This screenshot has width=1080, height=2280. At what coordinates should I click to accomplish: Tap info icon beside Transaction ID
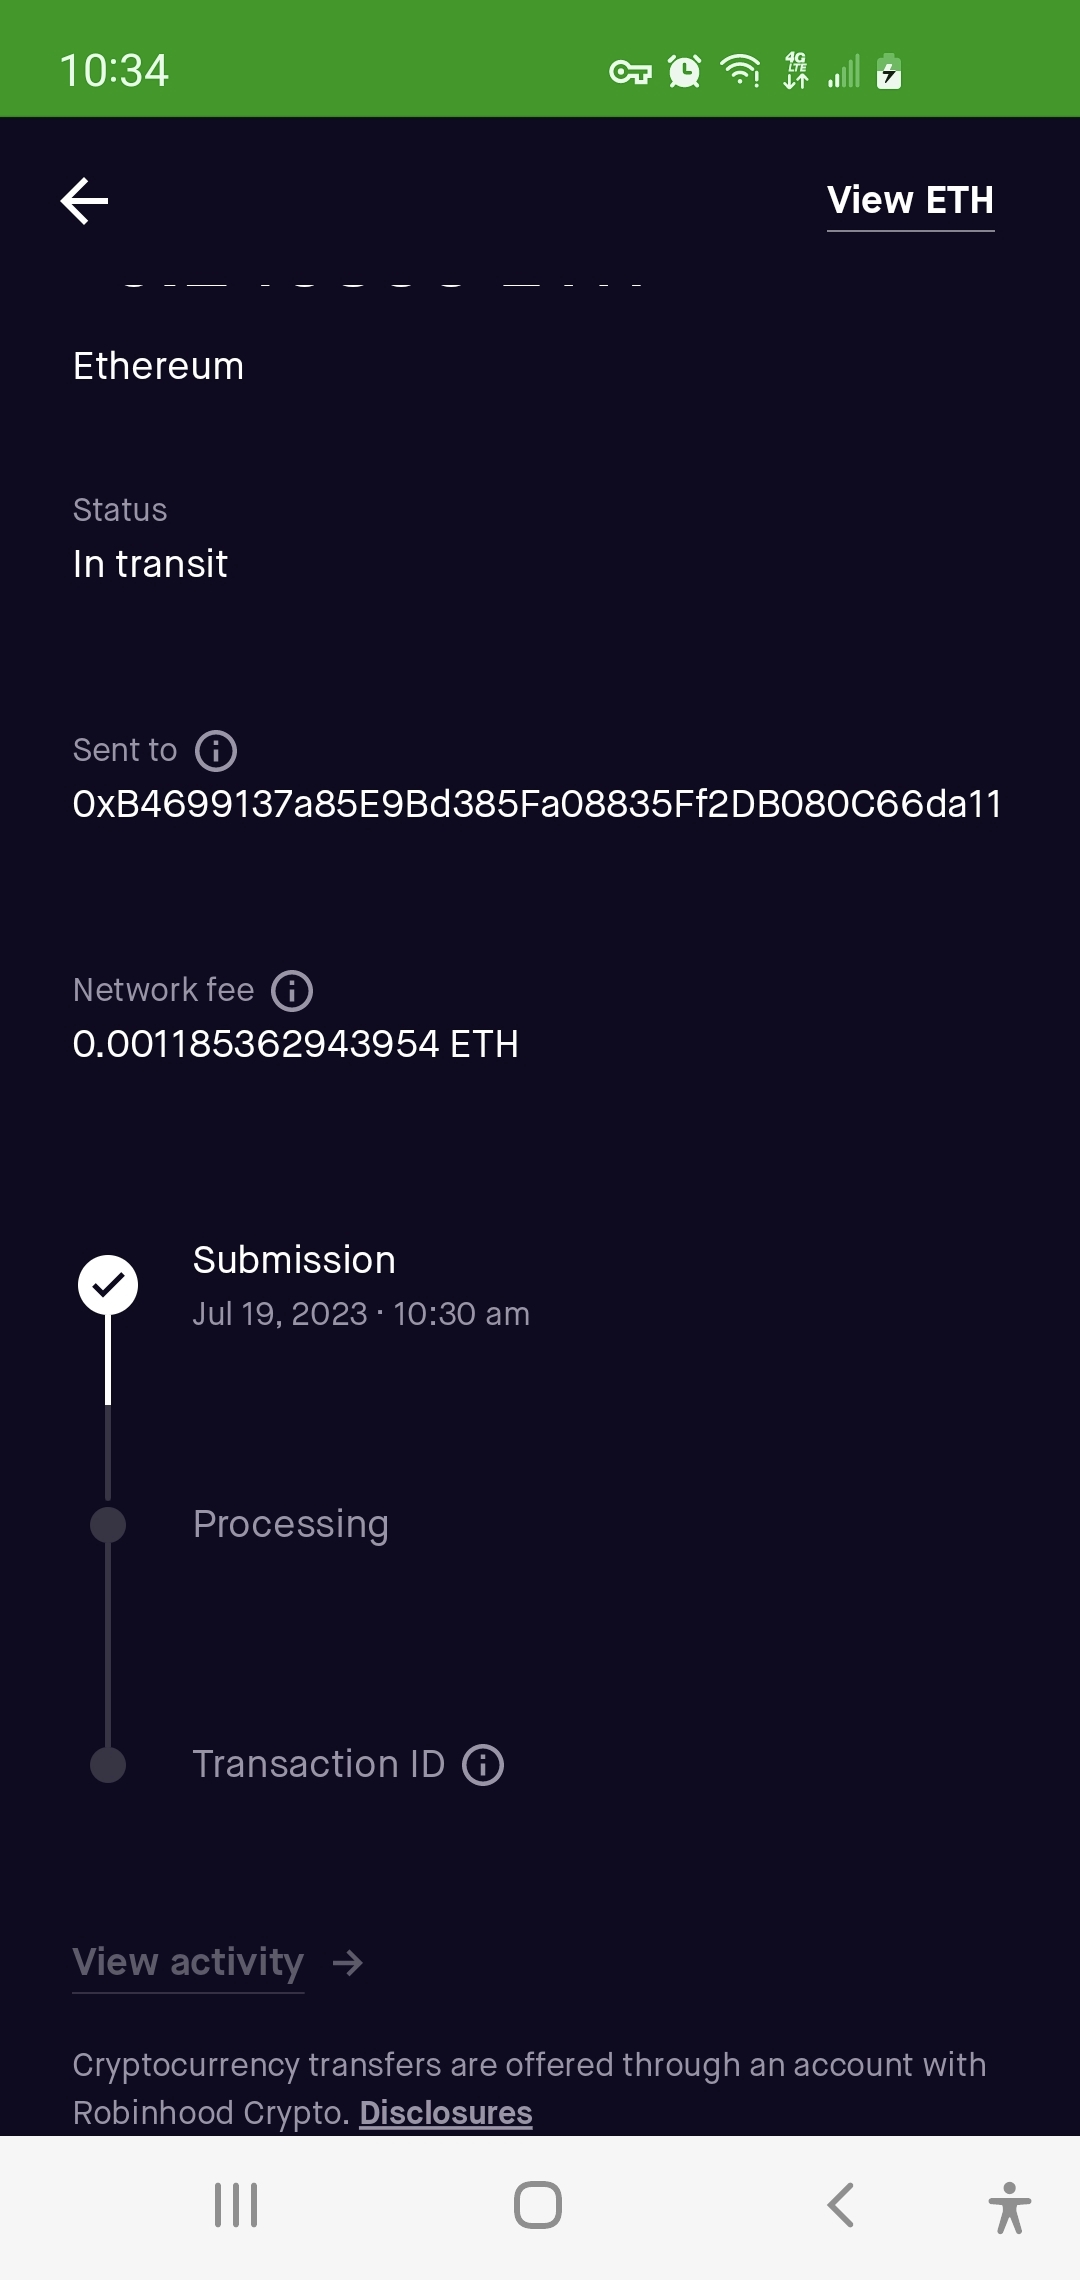483,1765
